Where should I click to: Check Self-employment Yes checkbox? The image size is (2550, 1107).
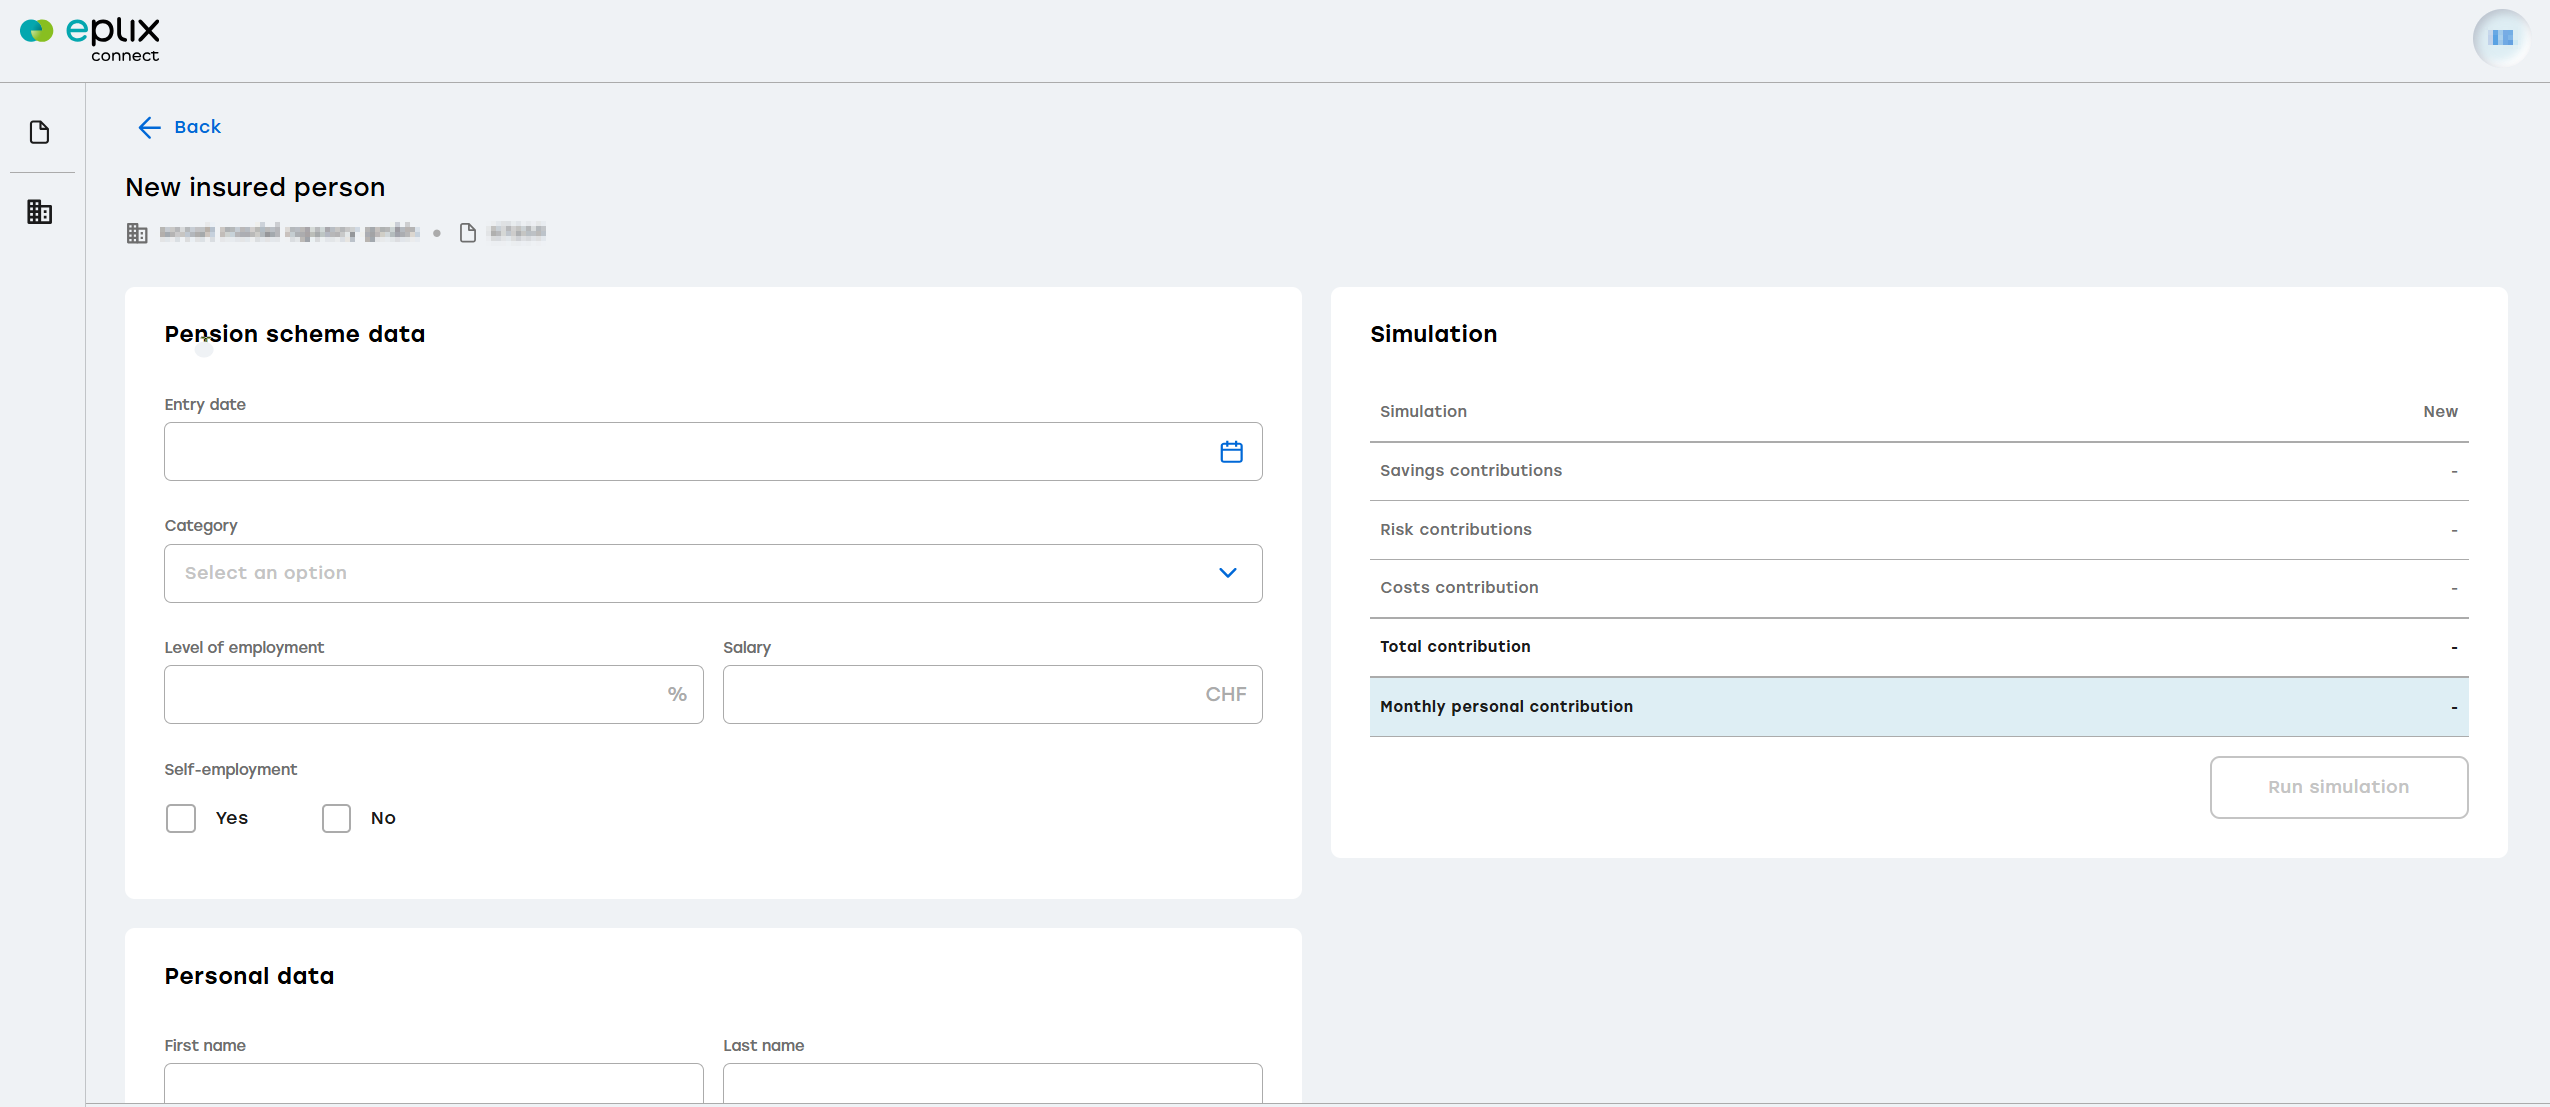point(181,818)
